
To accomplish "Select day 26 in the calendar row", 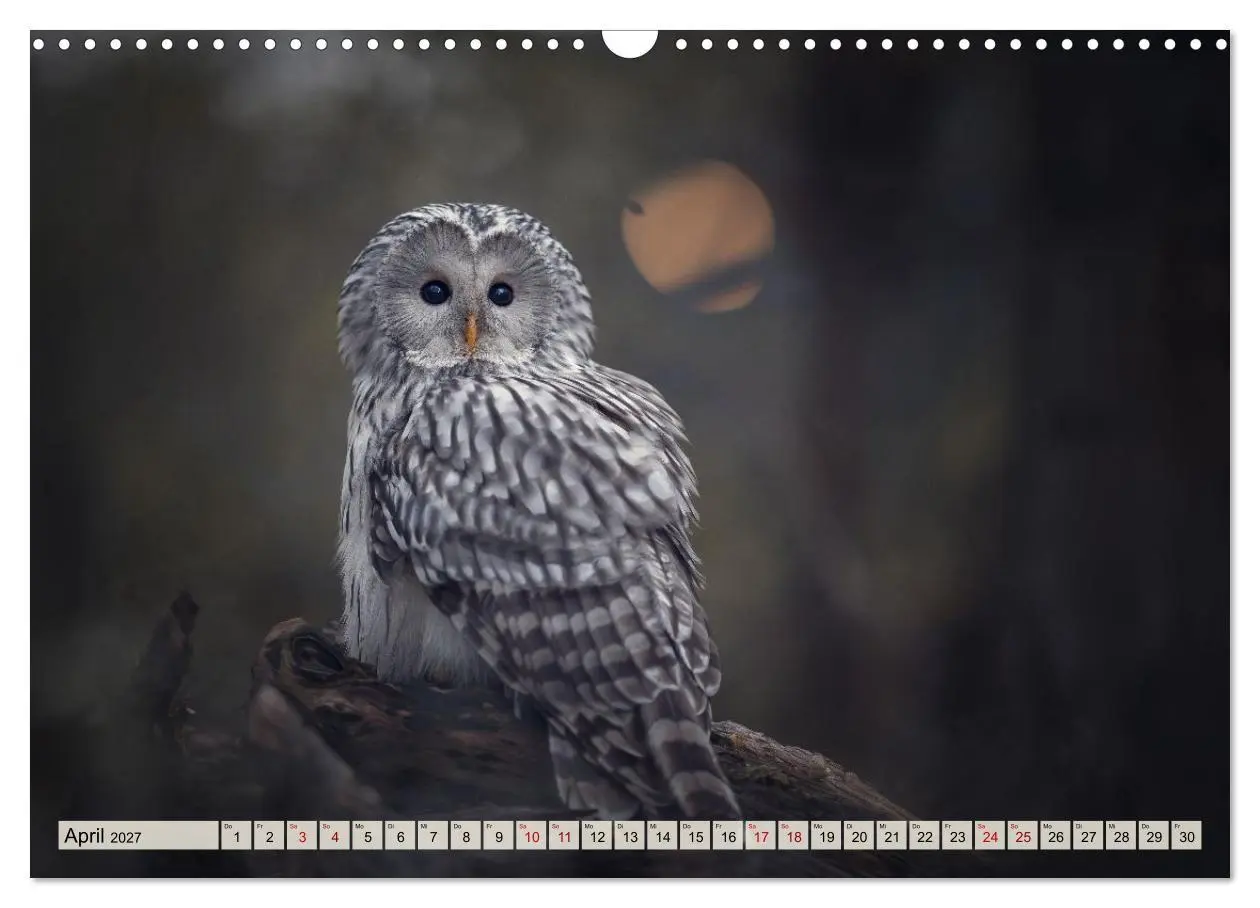I will [x=1055, y=836].
